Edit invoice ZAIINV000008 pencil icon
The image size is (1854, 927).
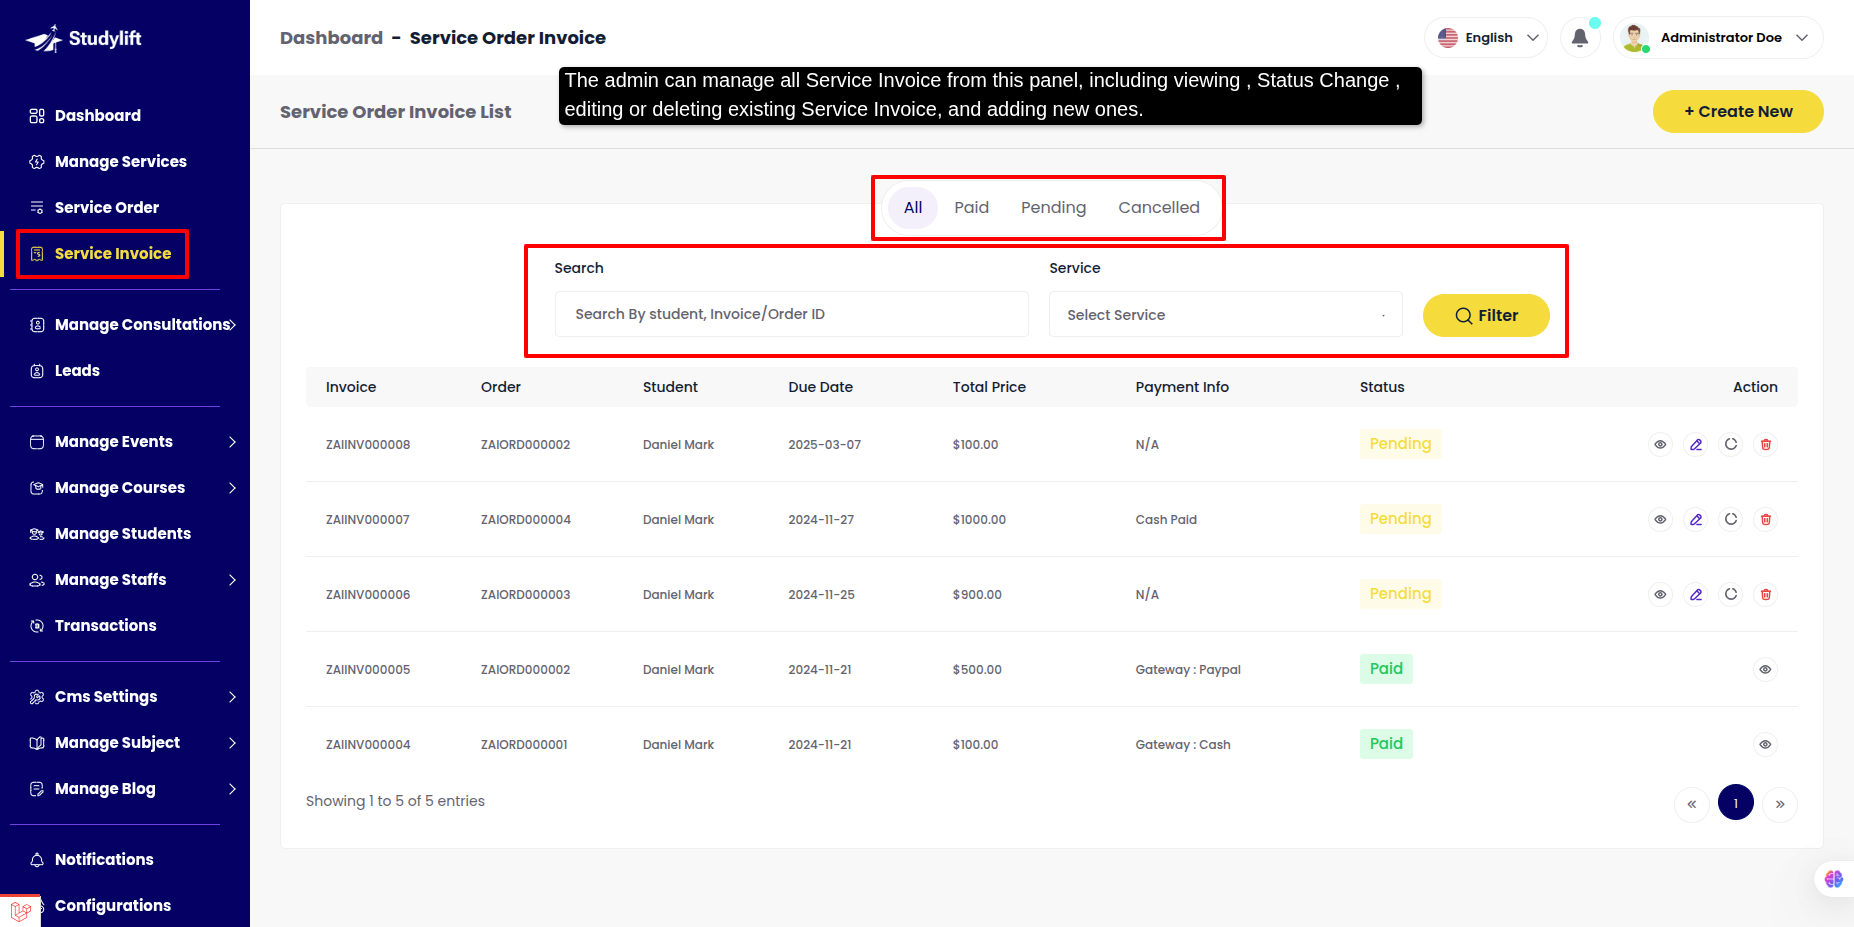pyautogui.click(x=1696, y=444)
